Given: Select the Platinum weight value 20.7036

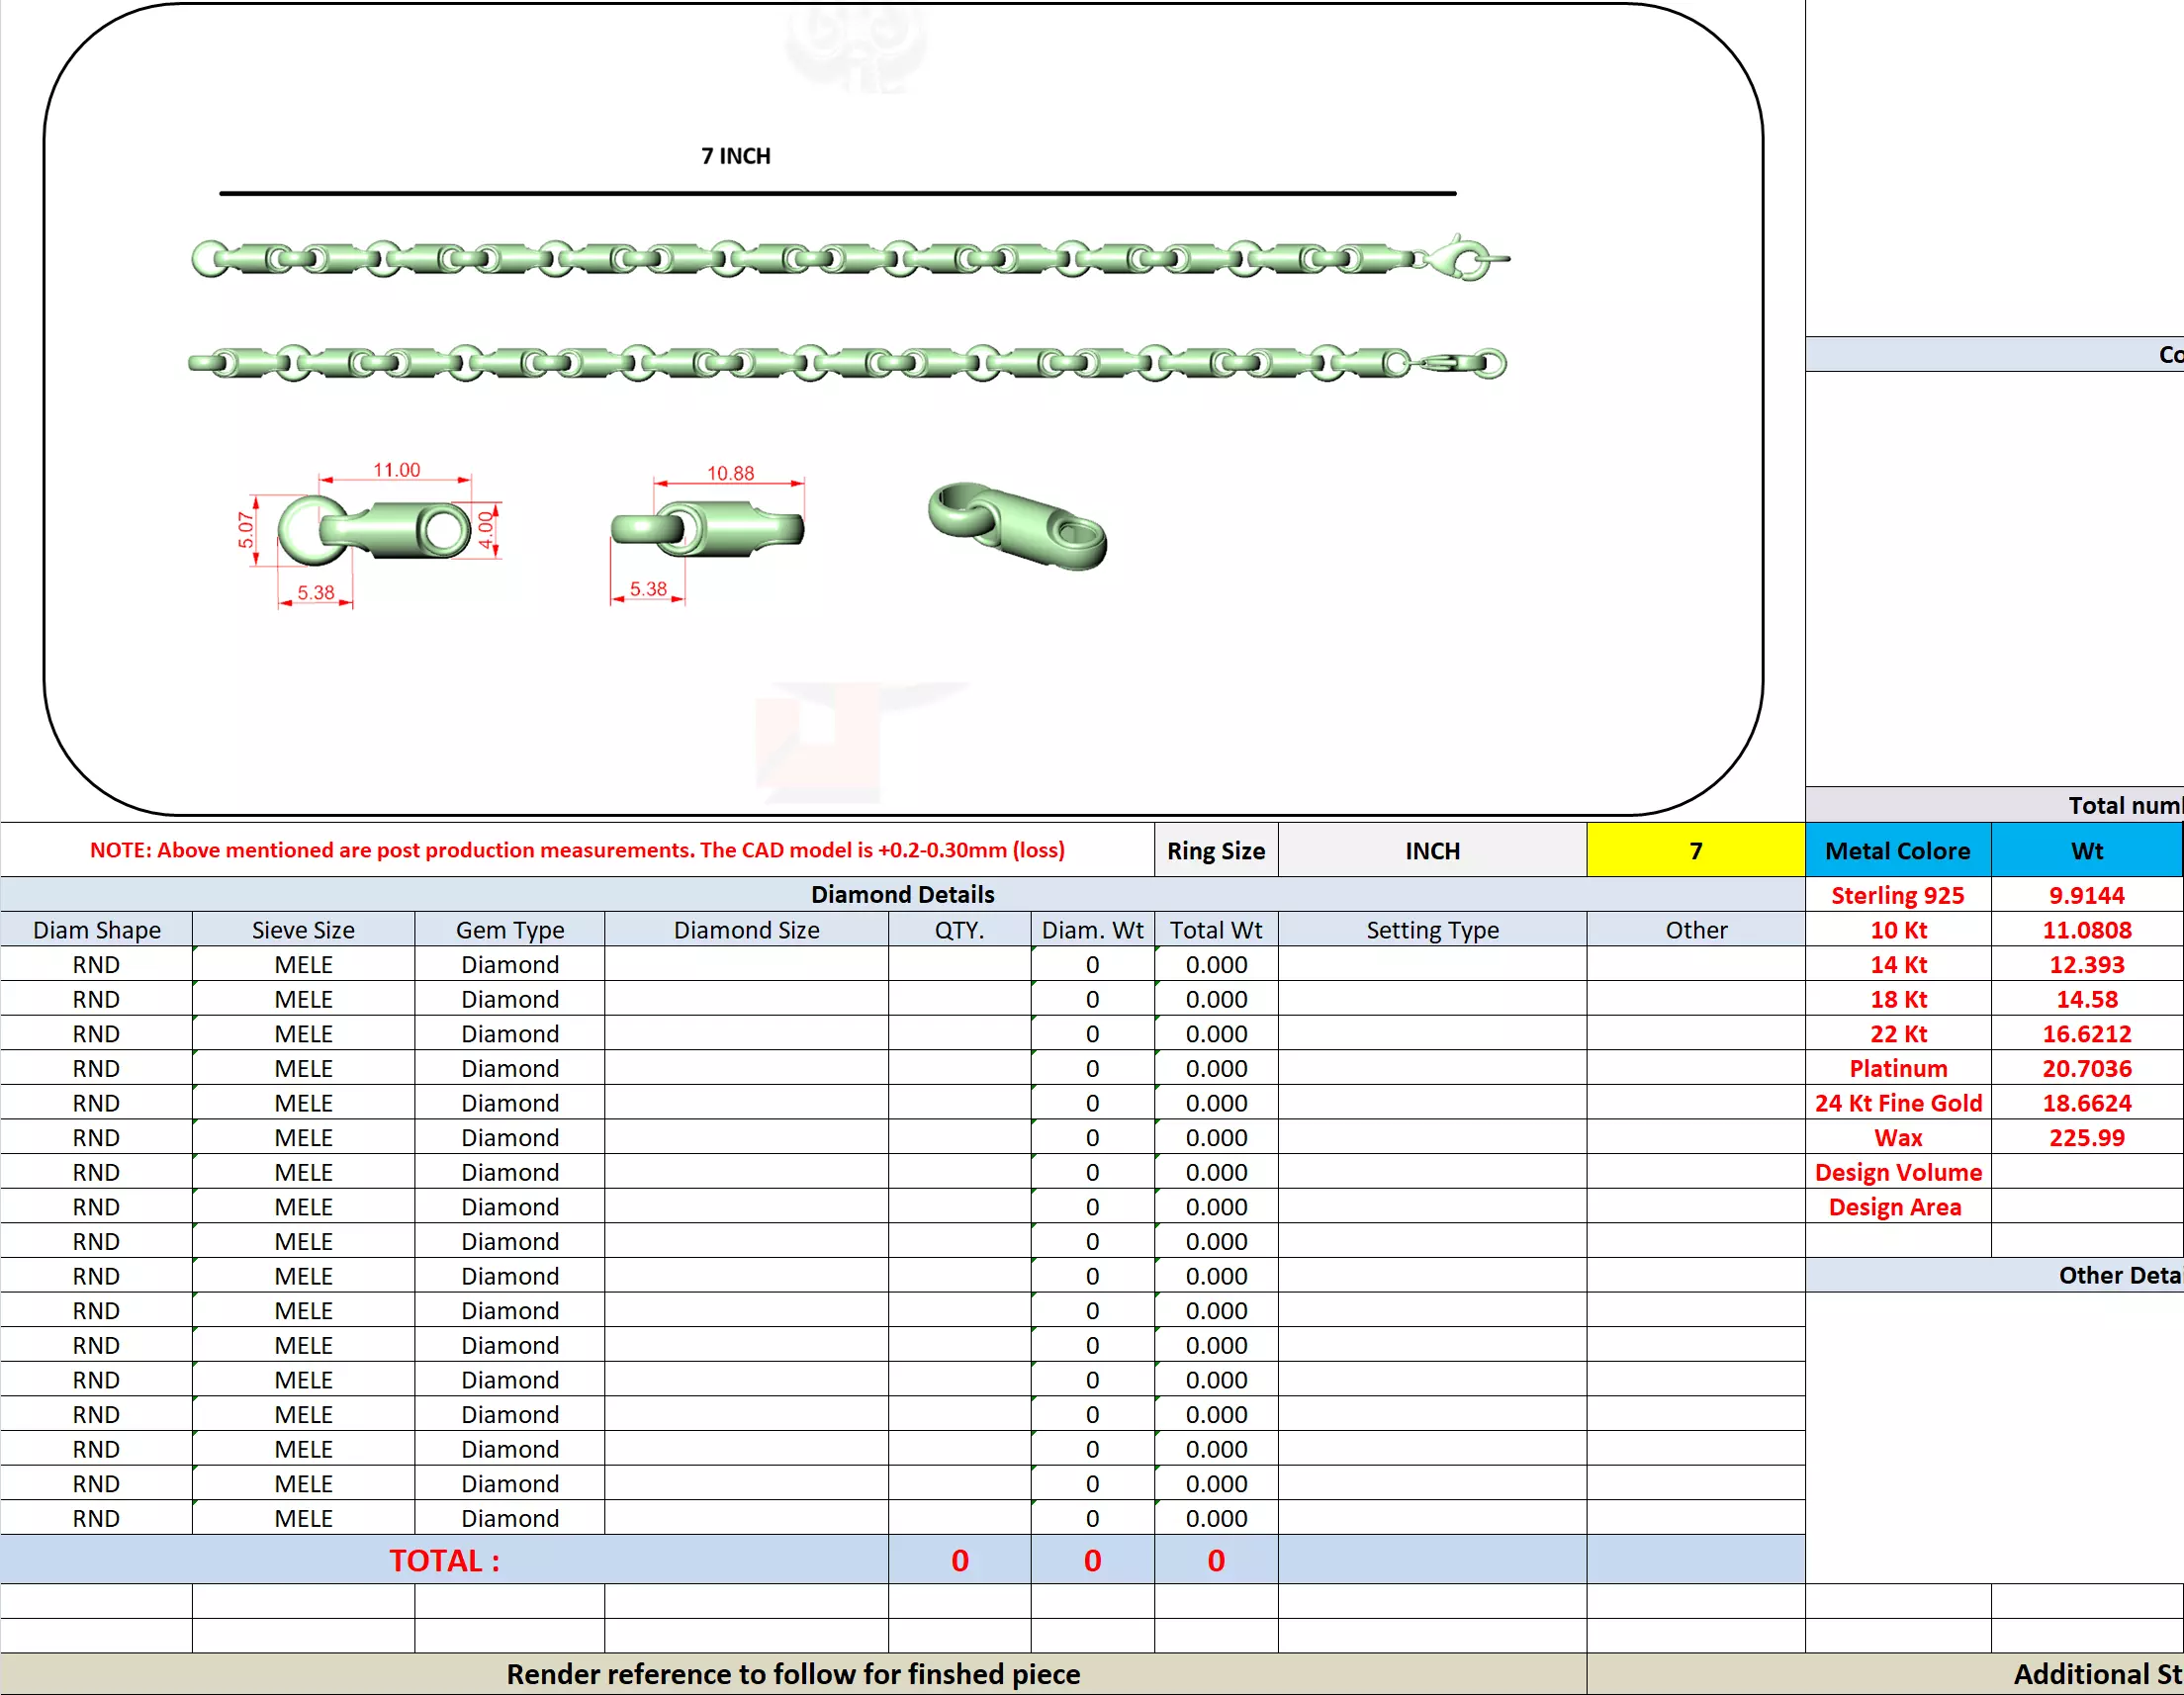Looking at the screenshot, I should [x=2086, y=1068].
